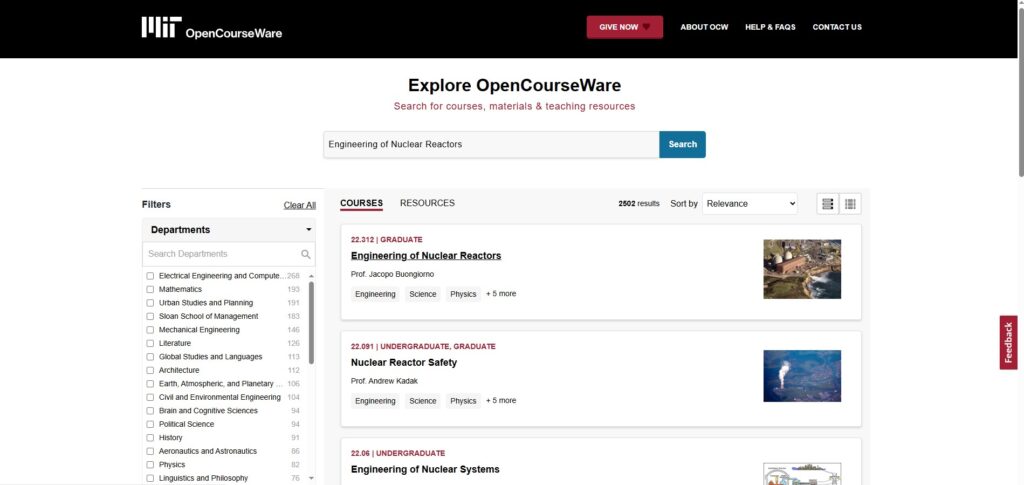
Task: Select Science tag on Nuclear Reactor Safety
Action: click(423, 401)
